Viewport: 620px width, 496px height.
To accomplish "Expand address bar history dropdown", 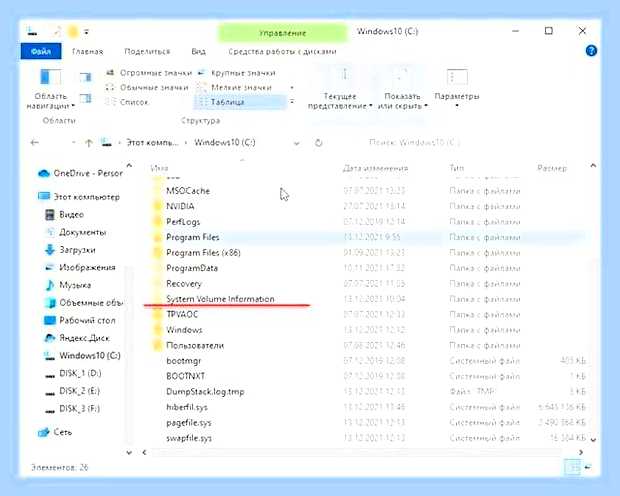I will click(x=297, y=143).
